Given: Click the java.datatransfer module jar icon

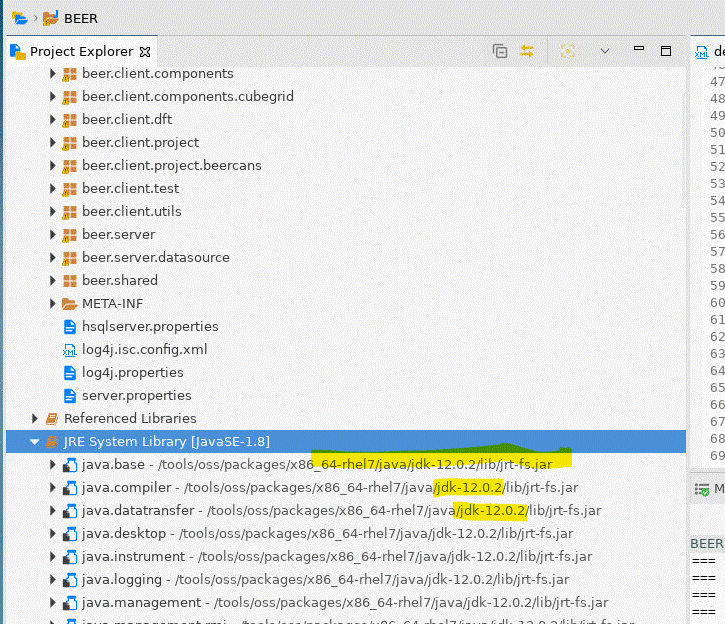Looking at the screenshot, I should pyautogui.click(x=70, y=511).
